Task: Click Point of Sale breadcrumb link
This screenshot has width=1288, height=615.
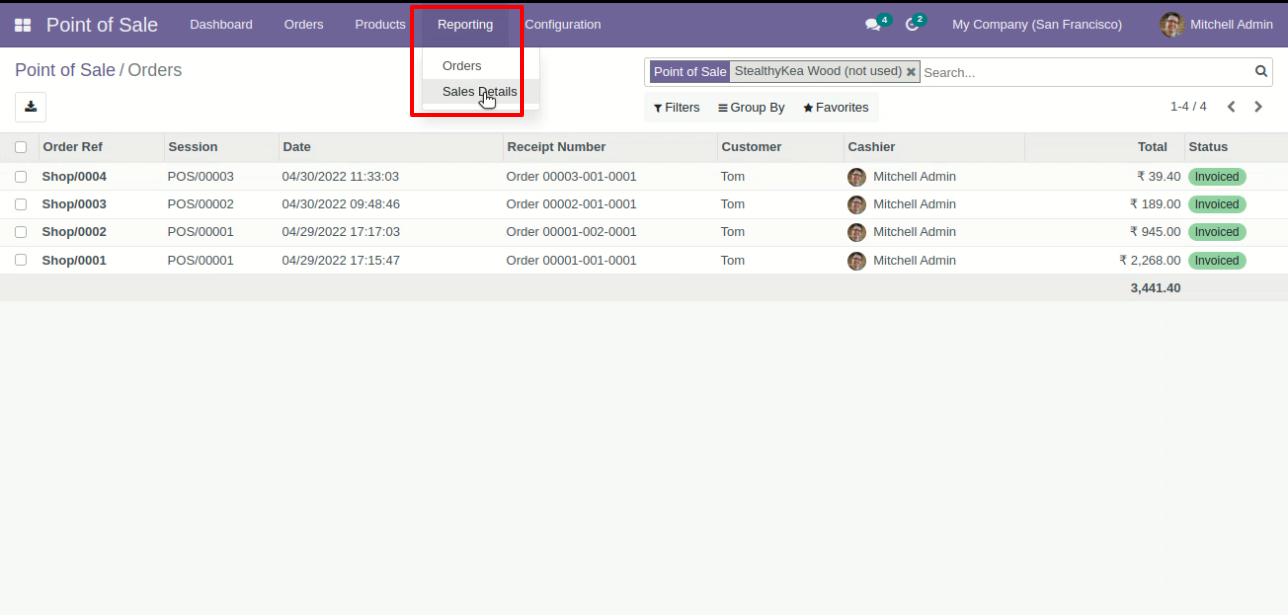Action: [x=65, y=70]
